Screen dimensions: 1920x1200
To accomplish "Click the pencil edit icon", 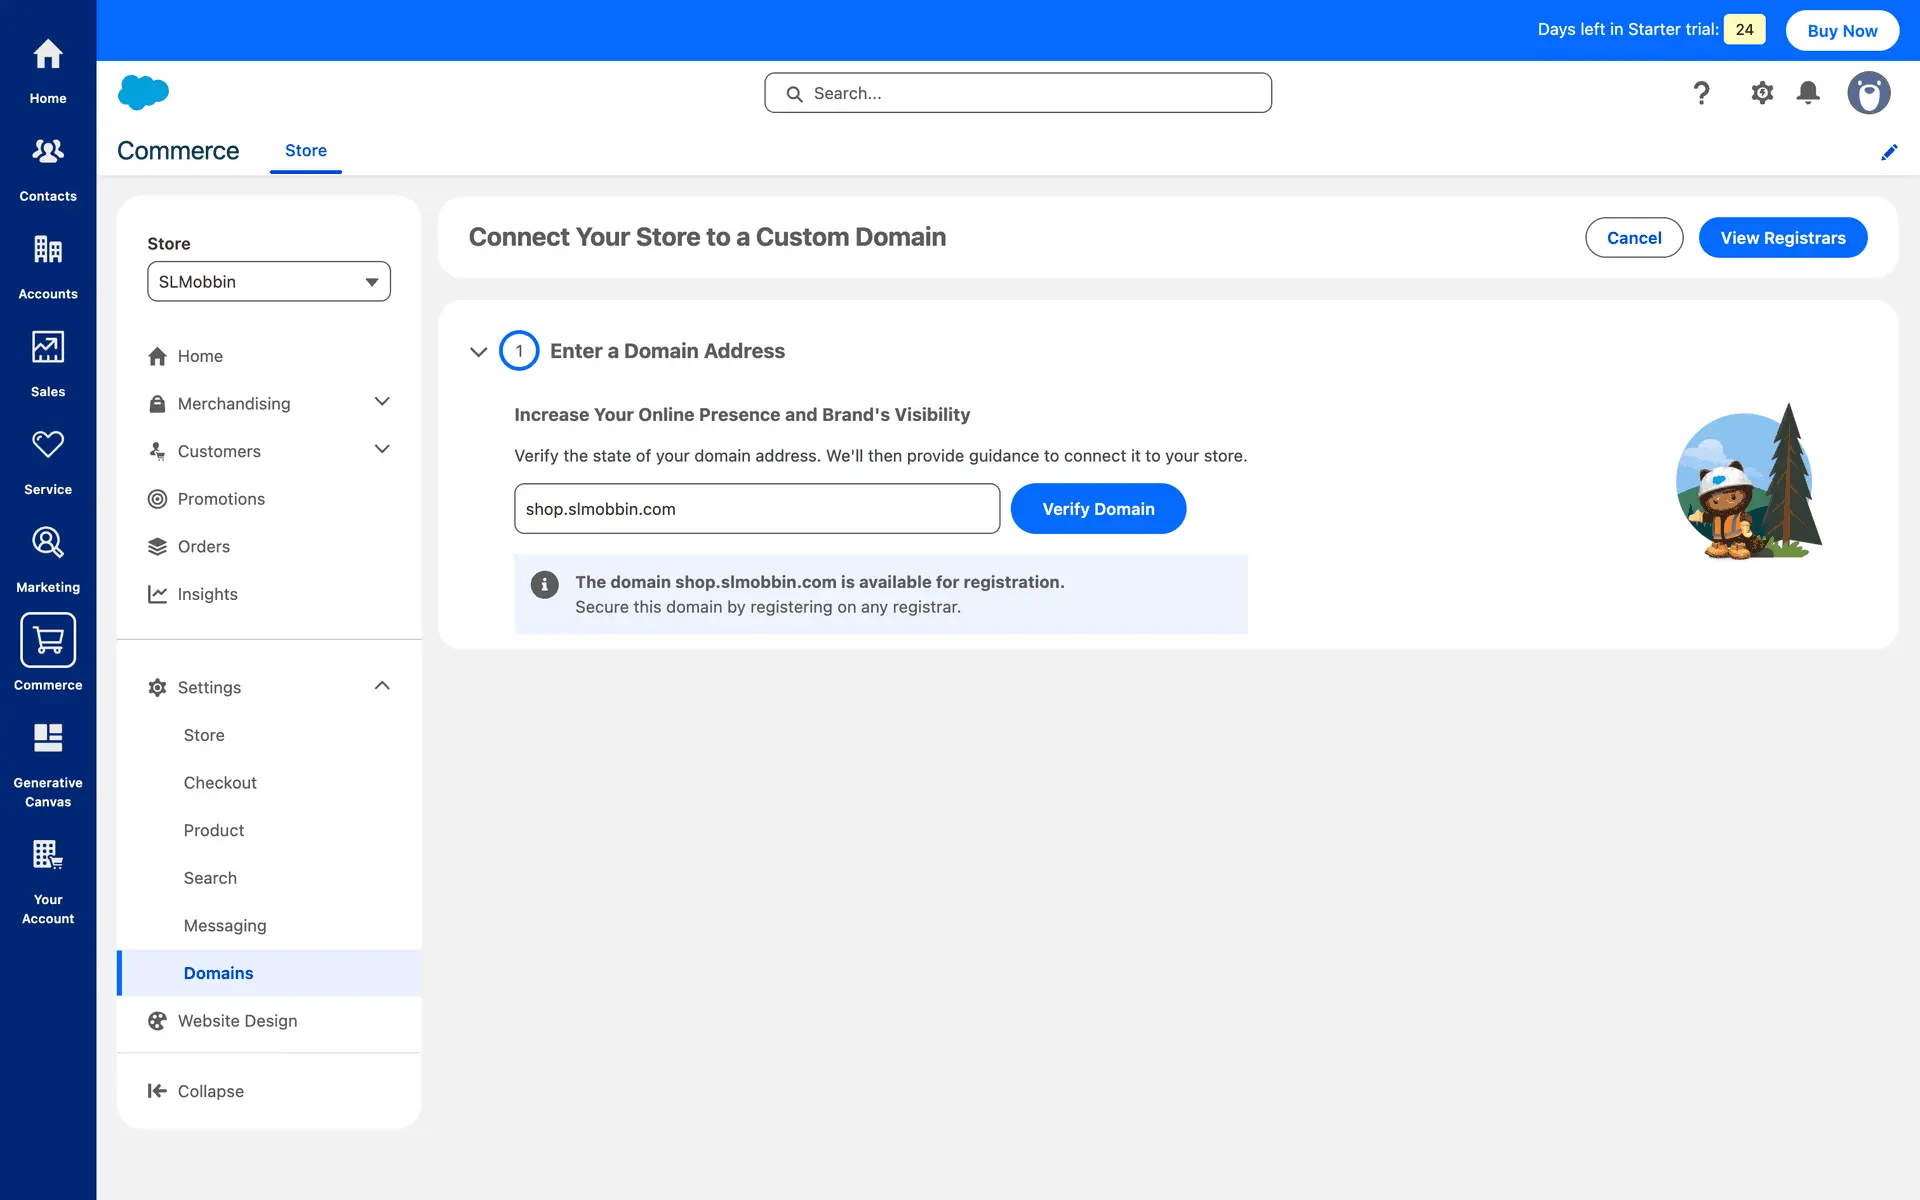I will coord(1889,152).
